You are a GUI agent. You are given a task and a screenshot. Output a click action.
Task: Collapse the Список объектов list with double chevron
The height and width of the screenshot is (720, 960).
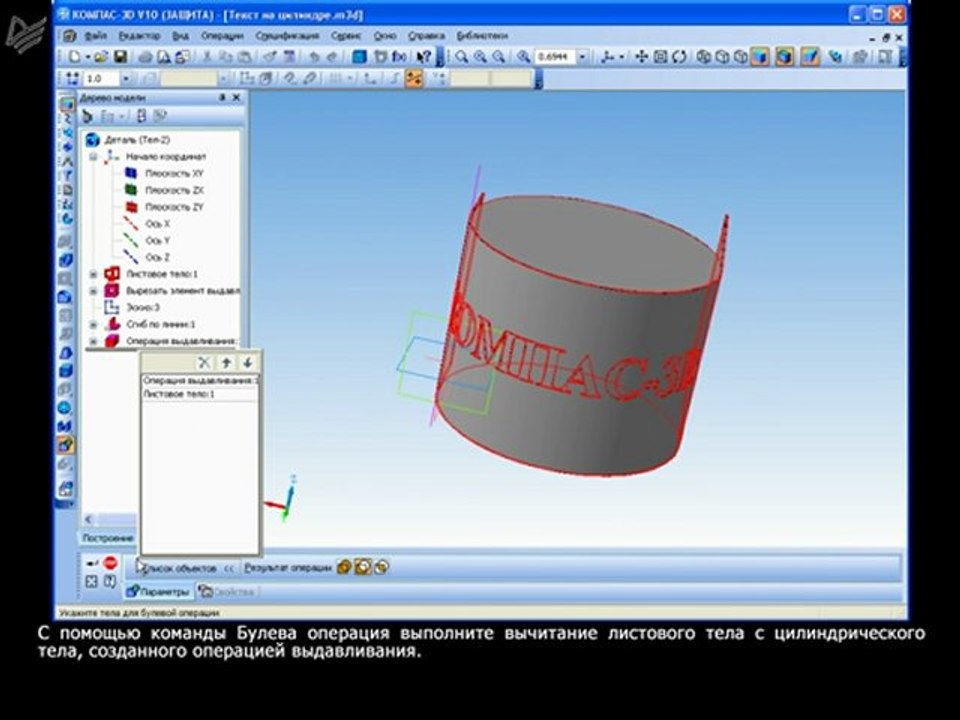[228, 569]
